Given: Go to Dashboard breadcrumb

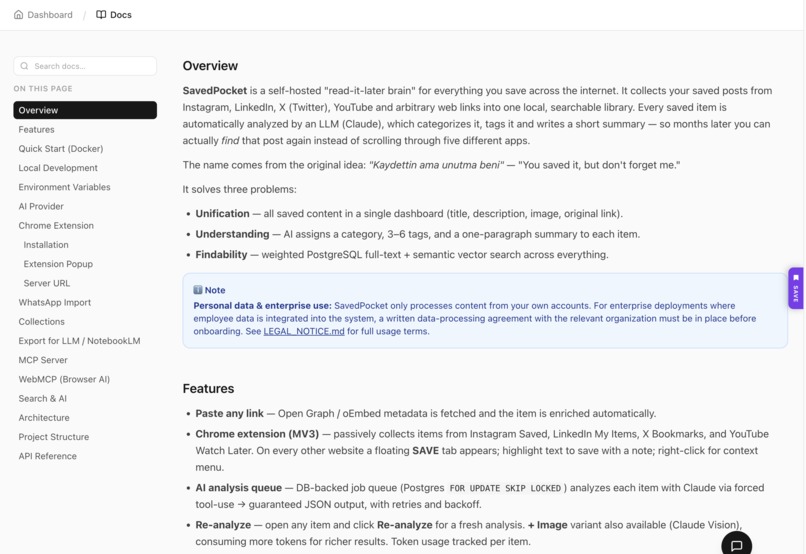Looking at the screenshot, I should pyautogui.click(x=43, y=14).
